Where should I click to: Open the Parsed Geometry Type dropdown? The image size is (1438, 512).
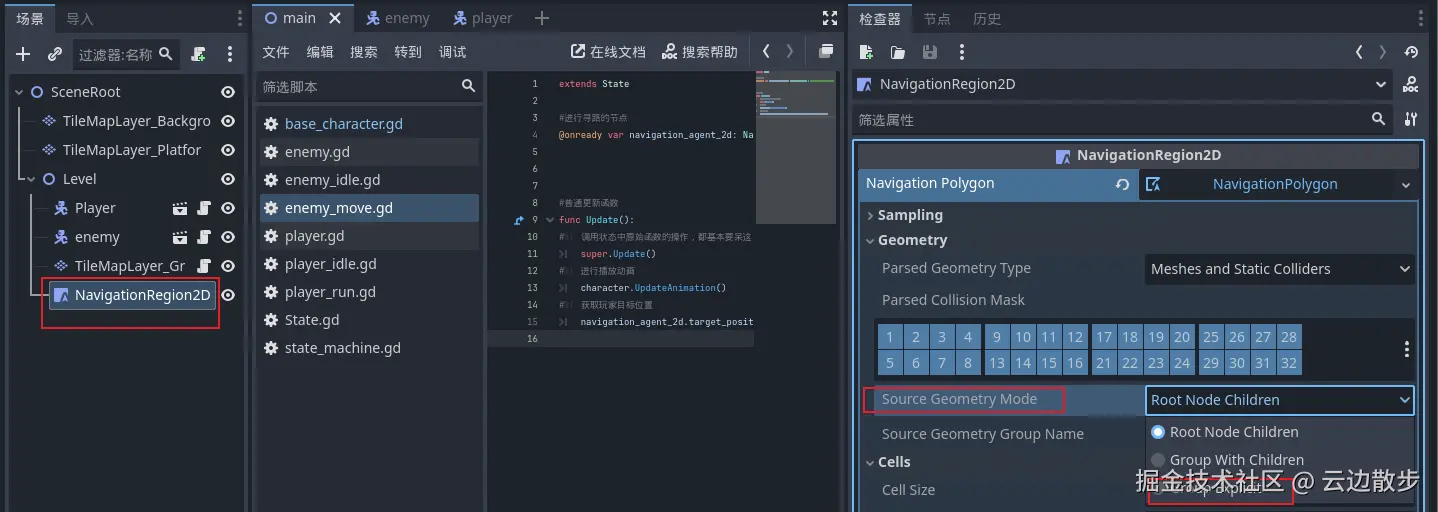click(x=1279, y=269)
